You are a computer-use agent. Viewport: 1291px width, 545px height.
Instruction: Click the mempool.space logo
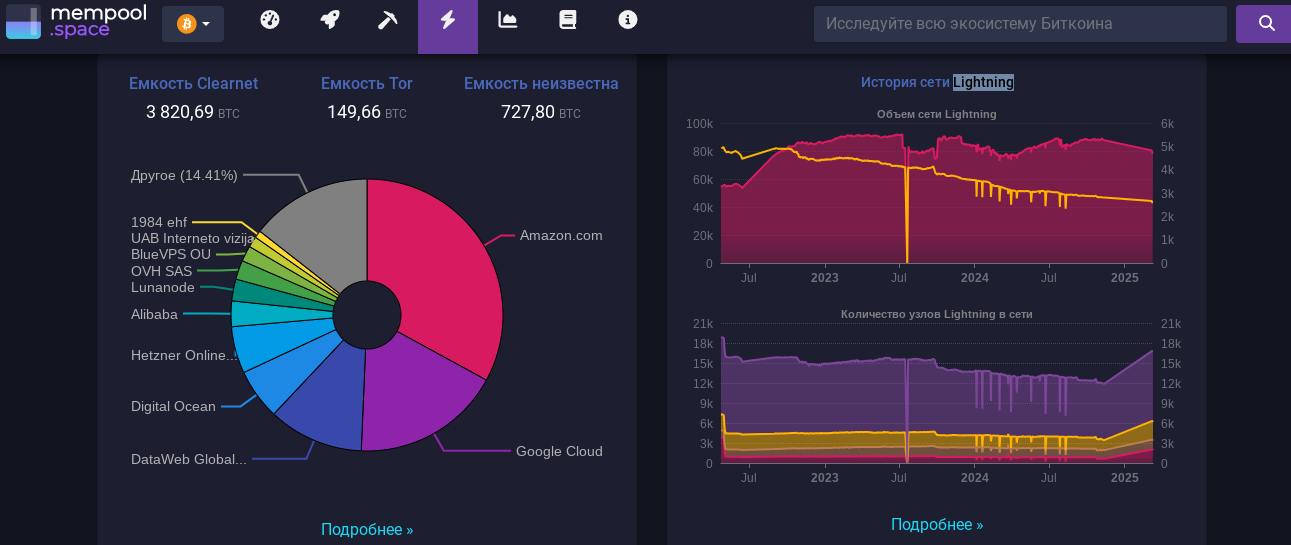coord(77,21)
